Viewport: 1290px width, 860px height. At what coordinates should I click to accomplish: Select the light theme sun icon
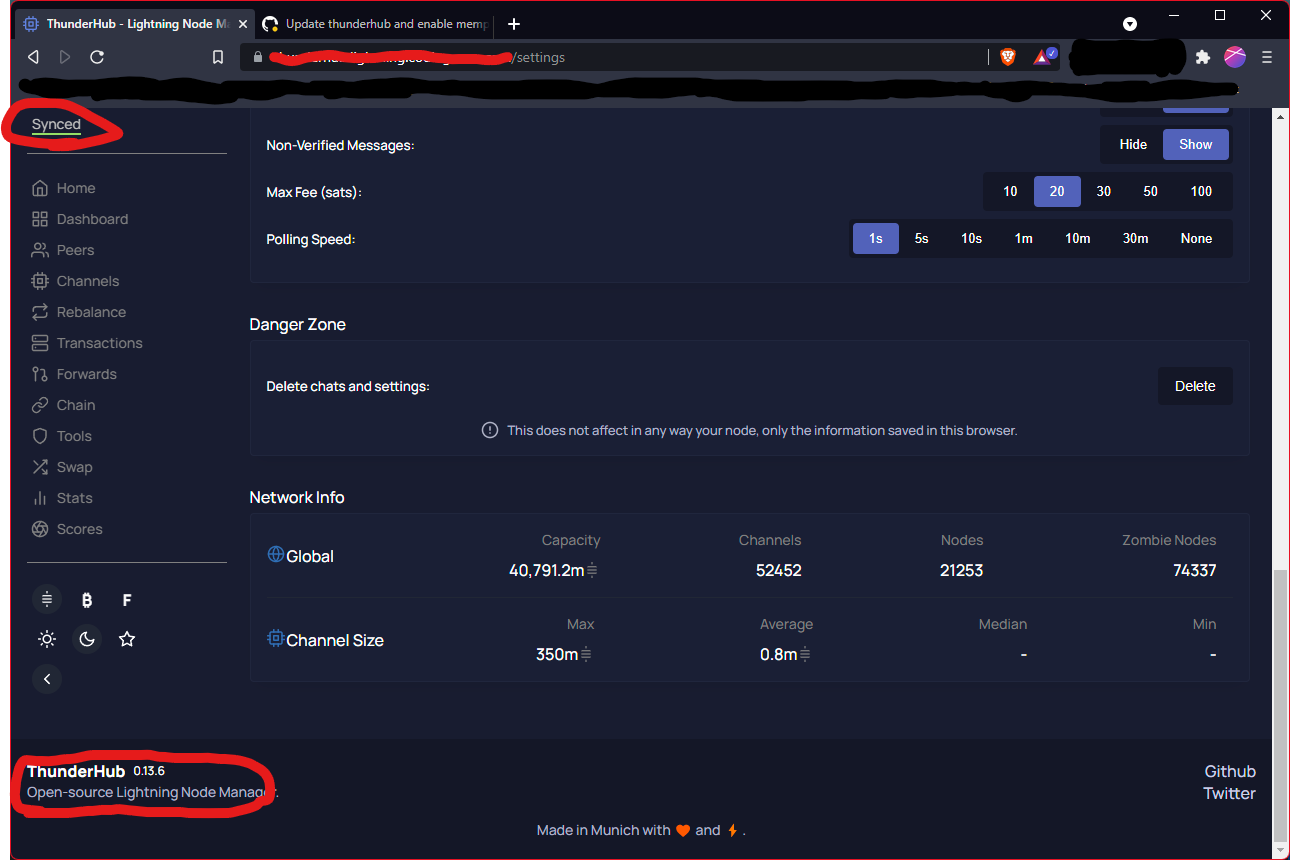pyautogui.click(x=47, y=639)
